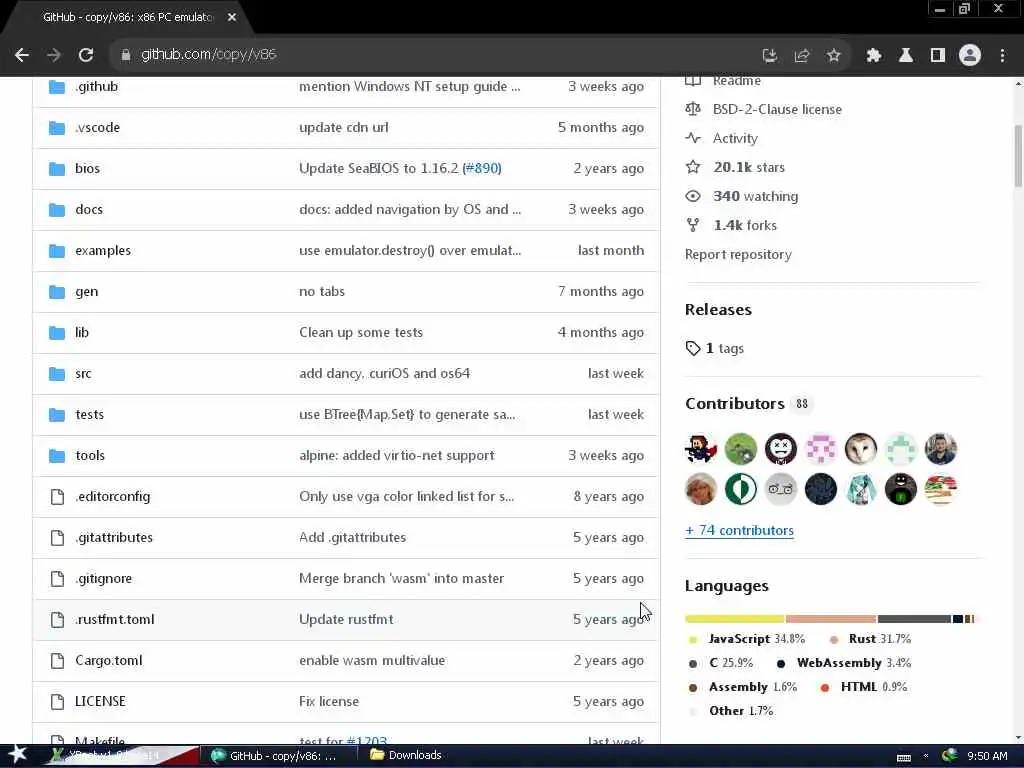Viewport: 1024px width, 768px height.
Task: Select the GitHub copy/v86 browser tab
Action: [x=128, y=18]
